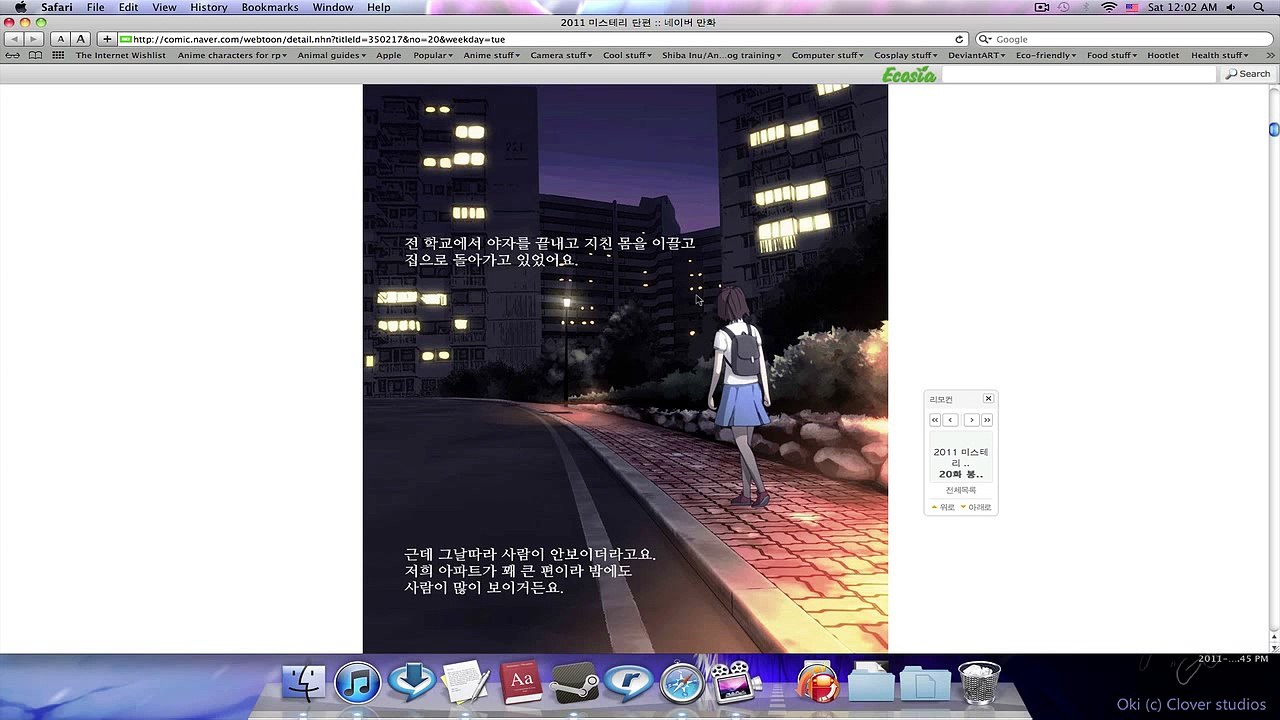Expand Anime stuff bookmarks folder

pos(492,55)
